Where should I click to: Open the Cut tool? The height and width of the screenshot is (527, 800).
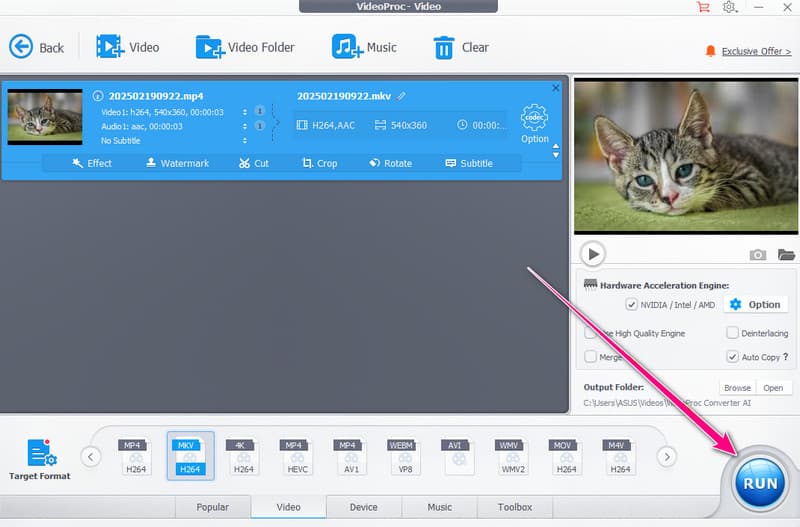[x=254, y=163]
